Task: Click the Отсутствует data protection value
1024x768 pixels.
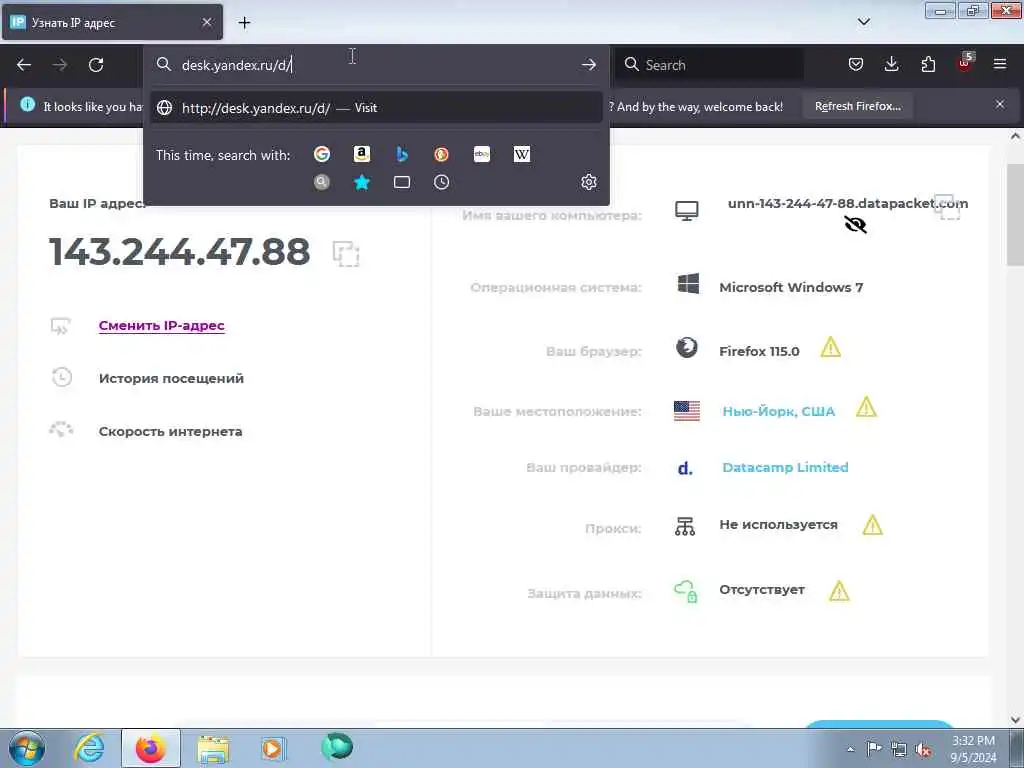Action: (x=761, y=589)
